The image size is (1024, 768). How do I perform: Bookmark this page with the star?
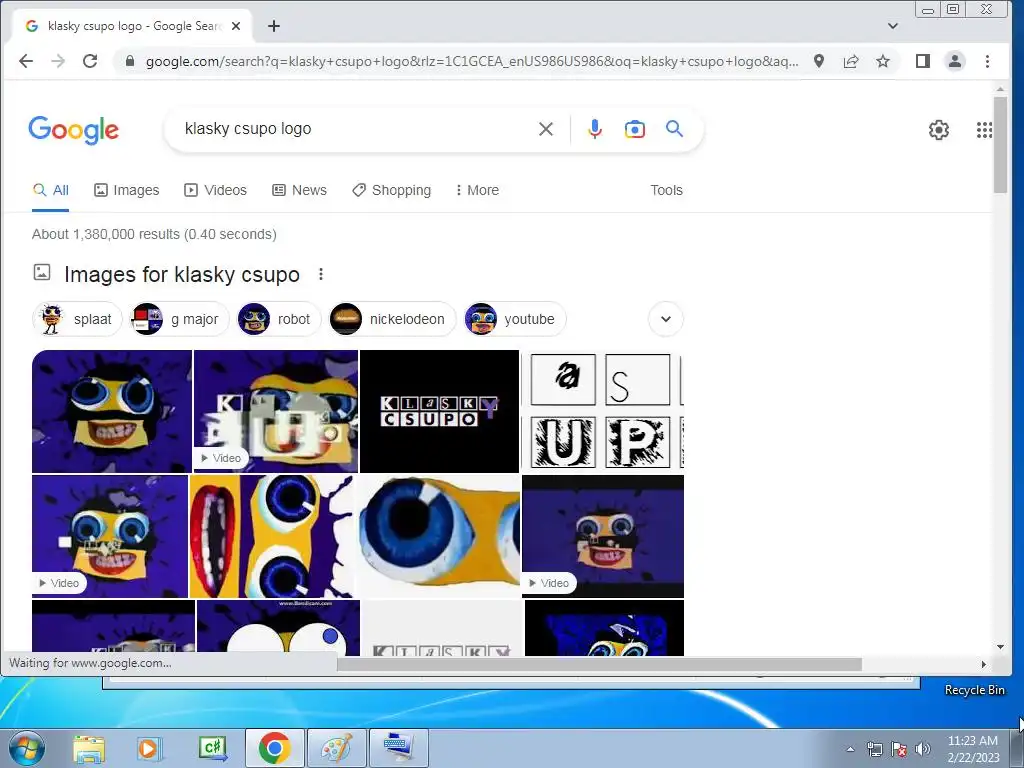click(883, 61)
